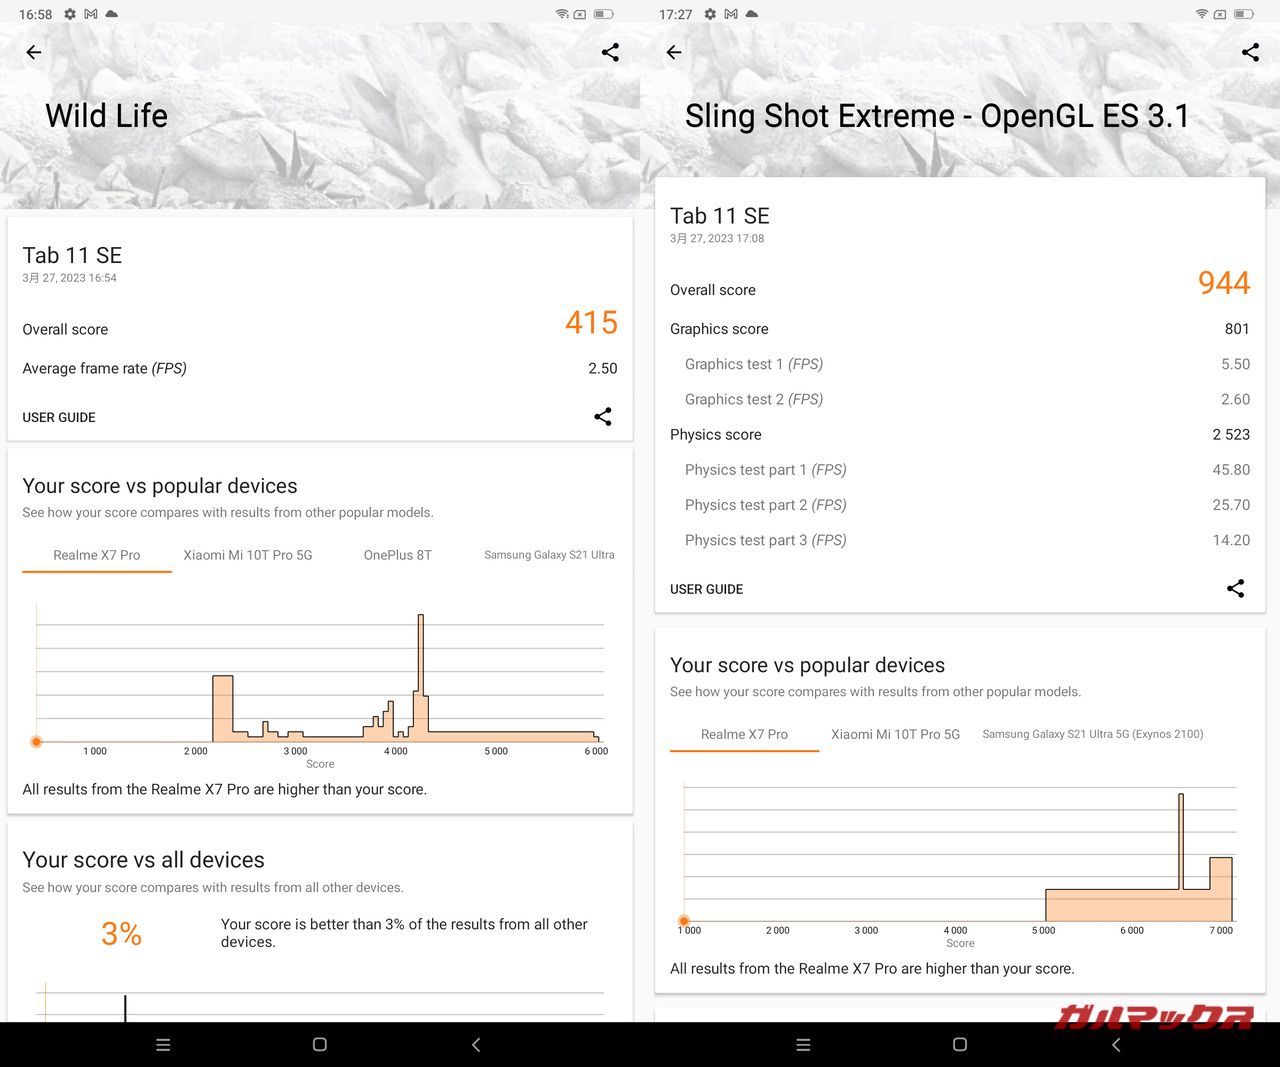Share Wild Life score card via icon
The width and height of the screenshot is (1280, 1067).
[x=602, y=417]
